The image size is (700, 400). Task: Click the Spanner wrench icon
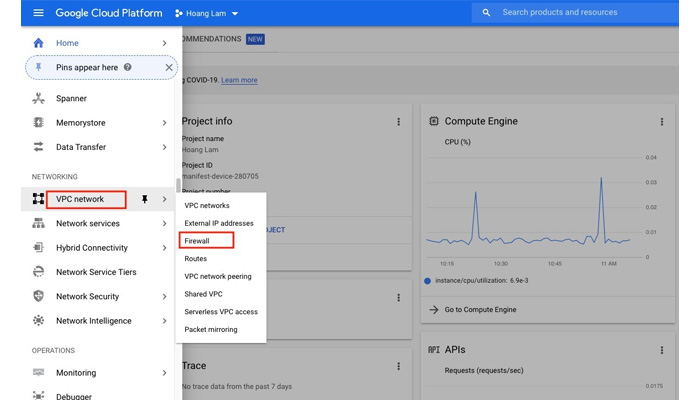coord(38,98)
